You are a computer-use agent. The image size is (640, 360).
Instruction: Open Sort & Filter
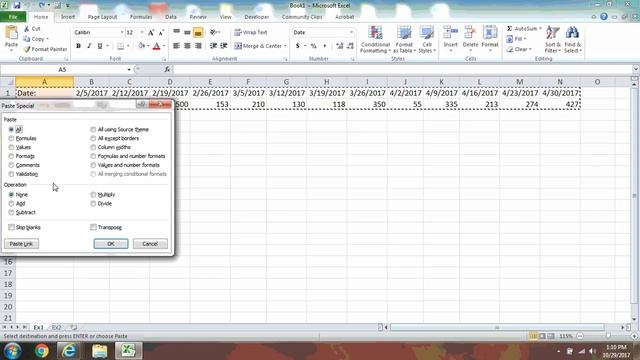pos(553,39)
